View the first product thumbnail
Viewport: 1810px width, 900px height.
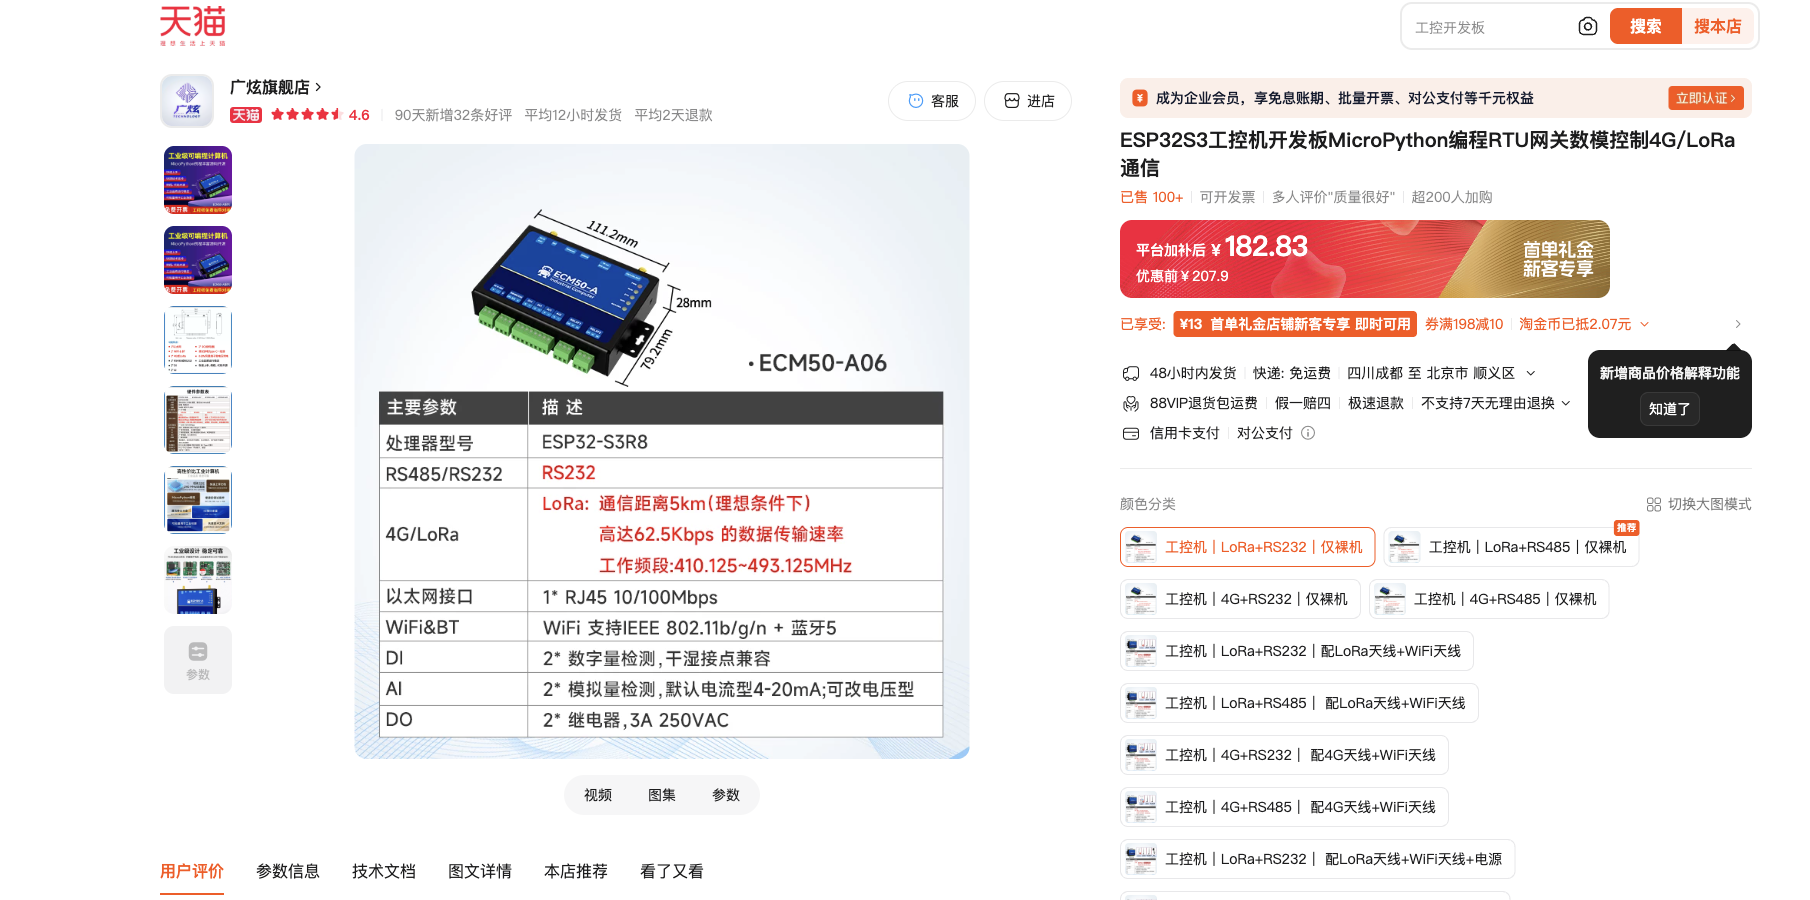point(198,180)
